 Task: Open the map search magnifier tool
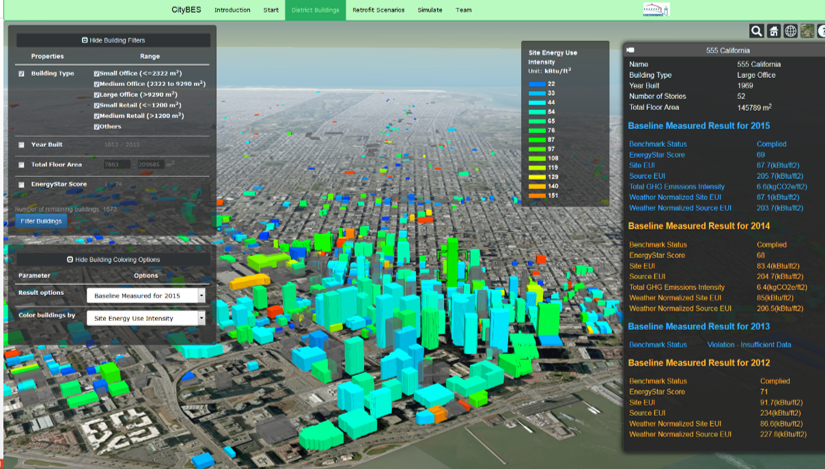coord(756,31)
